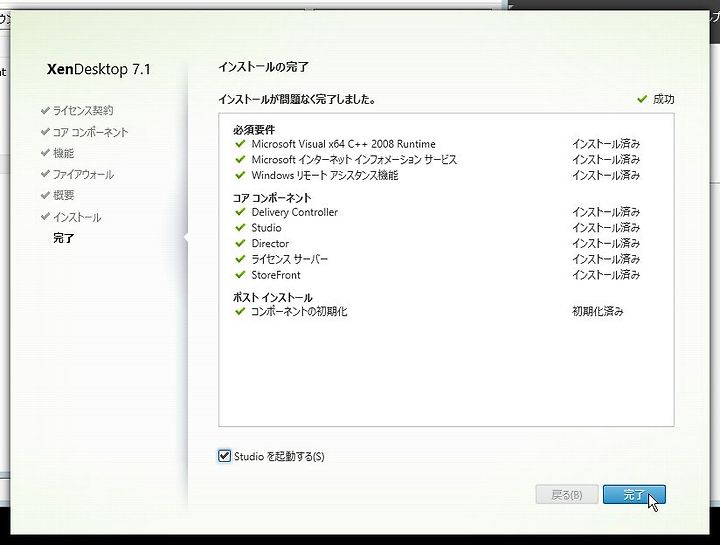This screenshot has width=720, height=545.
Task: Click the Delivery Controller row text
Action: pos(294,212)
